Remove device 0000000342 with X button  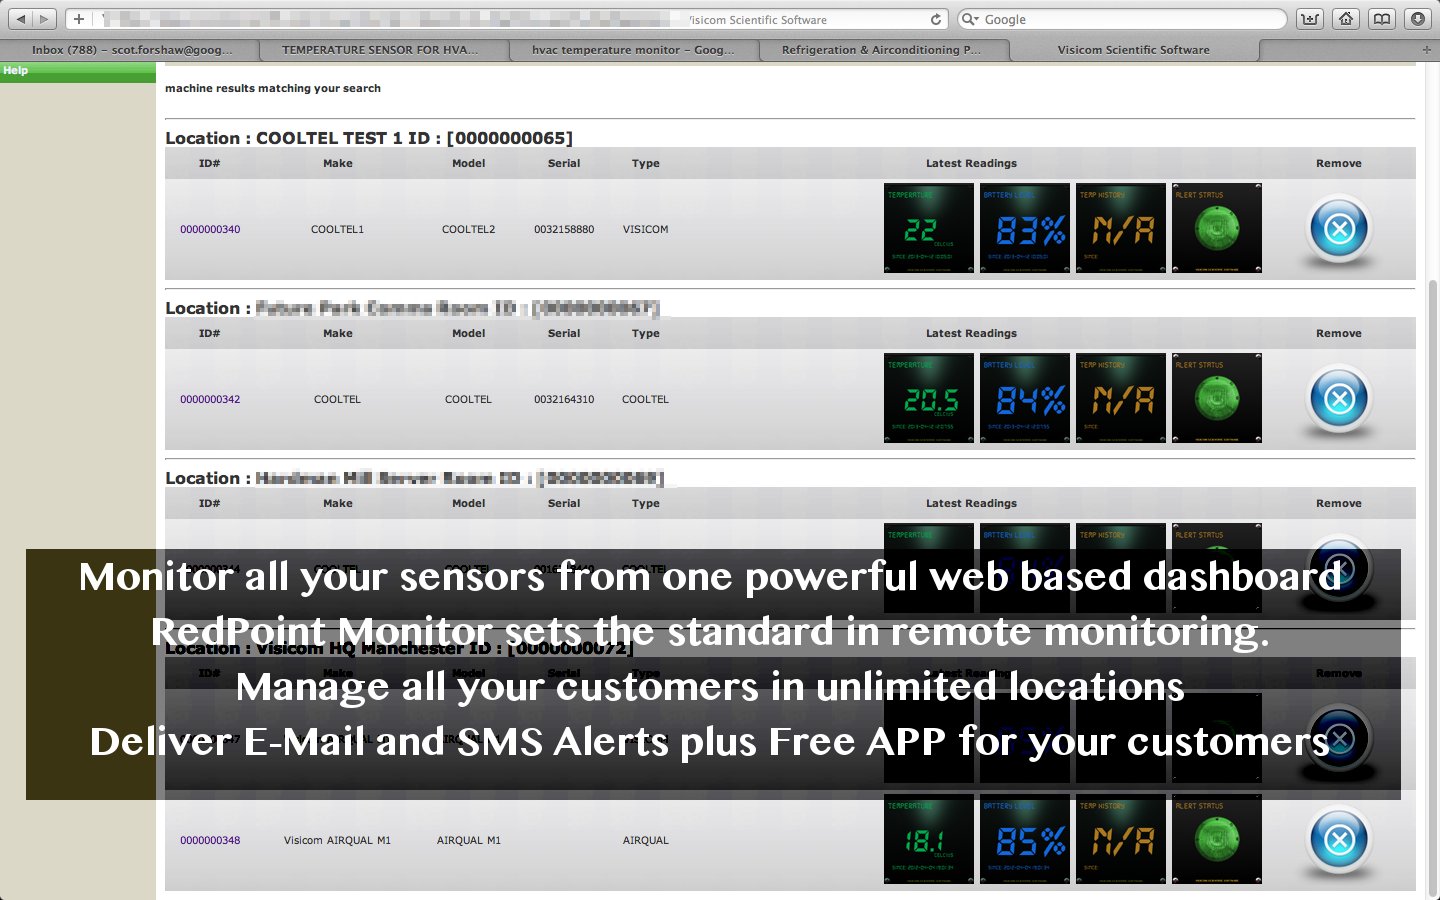1339,399
